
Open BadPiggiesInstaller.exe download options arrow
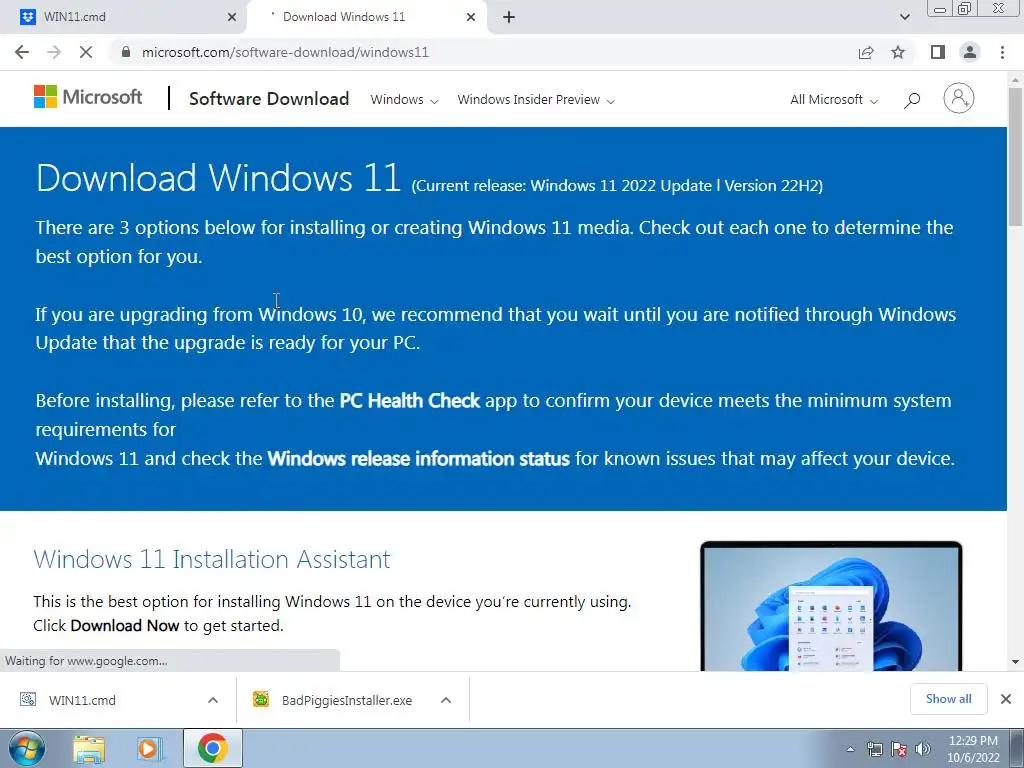[446, 700]
